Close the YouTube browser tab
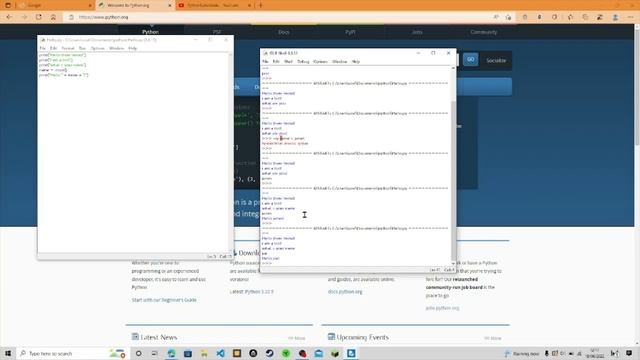 tap(249, 5)
